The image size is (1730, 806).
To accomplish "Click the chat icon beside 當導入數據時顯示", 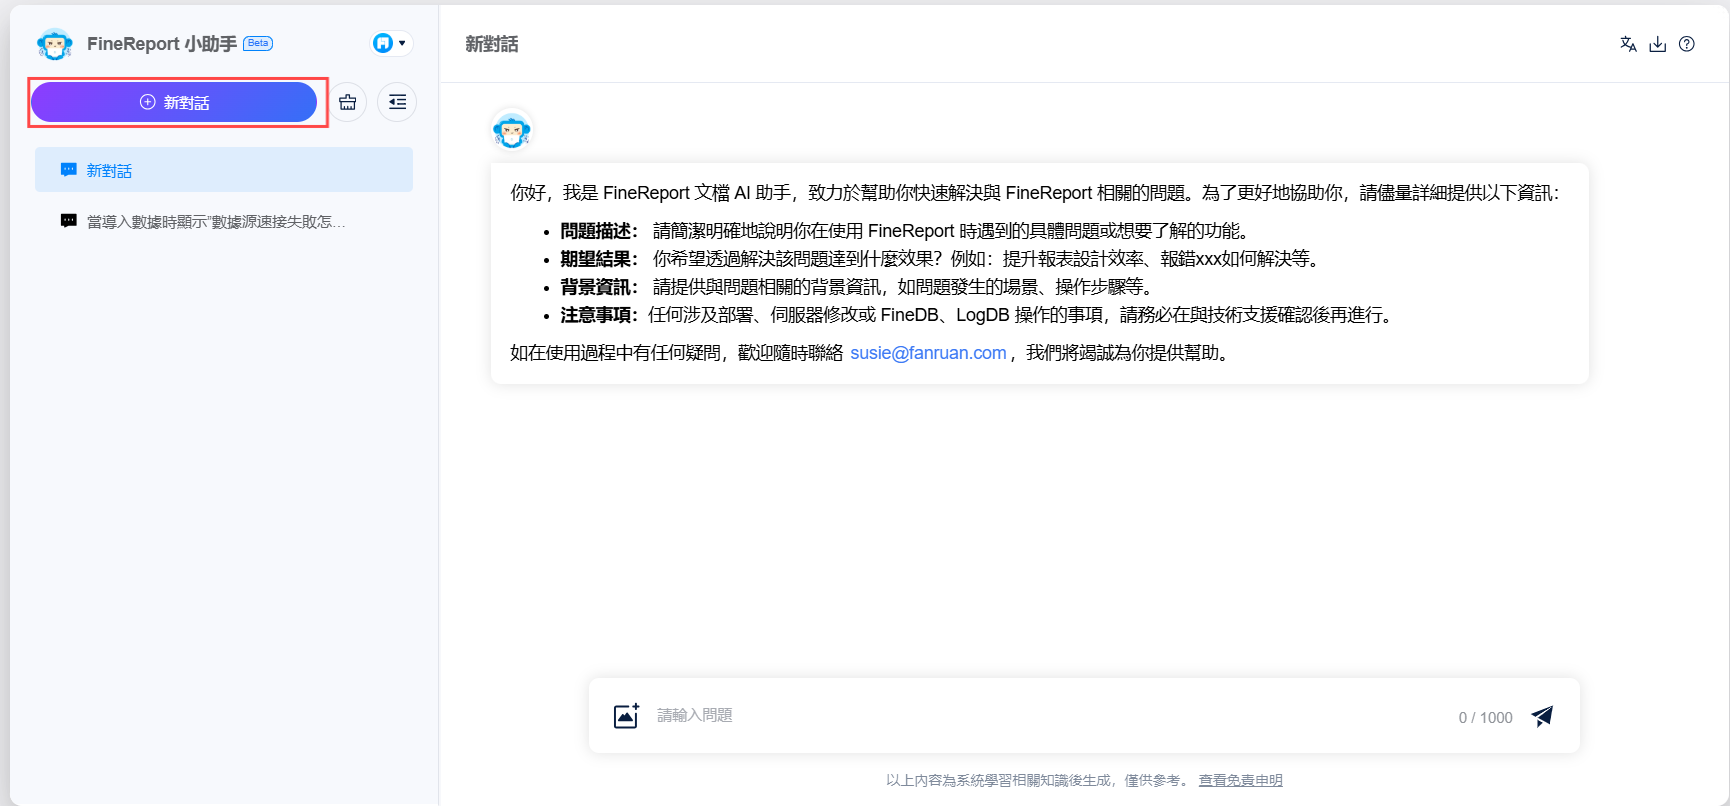I will tap(69, 221).
